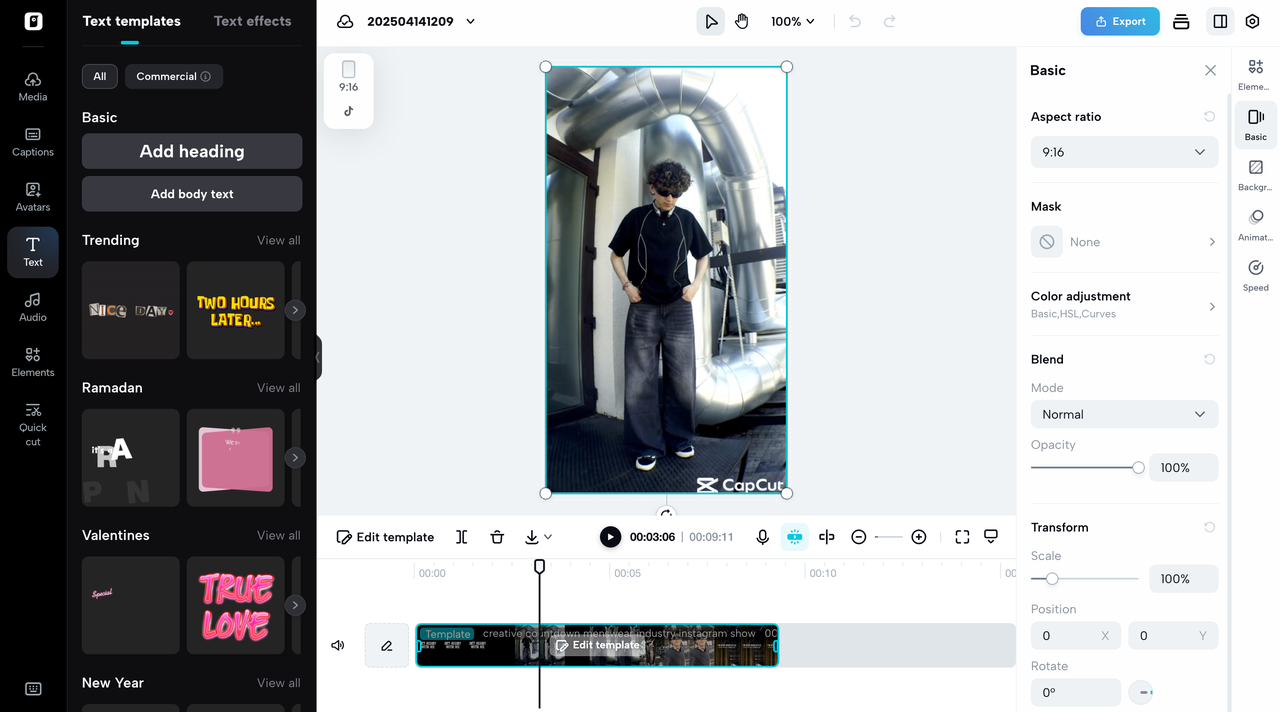Switch to the Text effects tab
The height and width of the screenshot is (712, 1280).
(252, 20)
